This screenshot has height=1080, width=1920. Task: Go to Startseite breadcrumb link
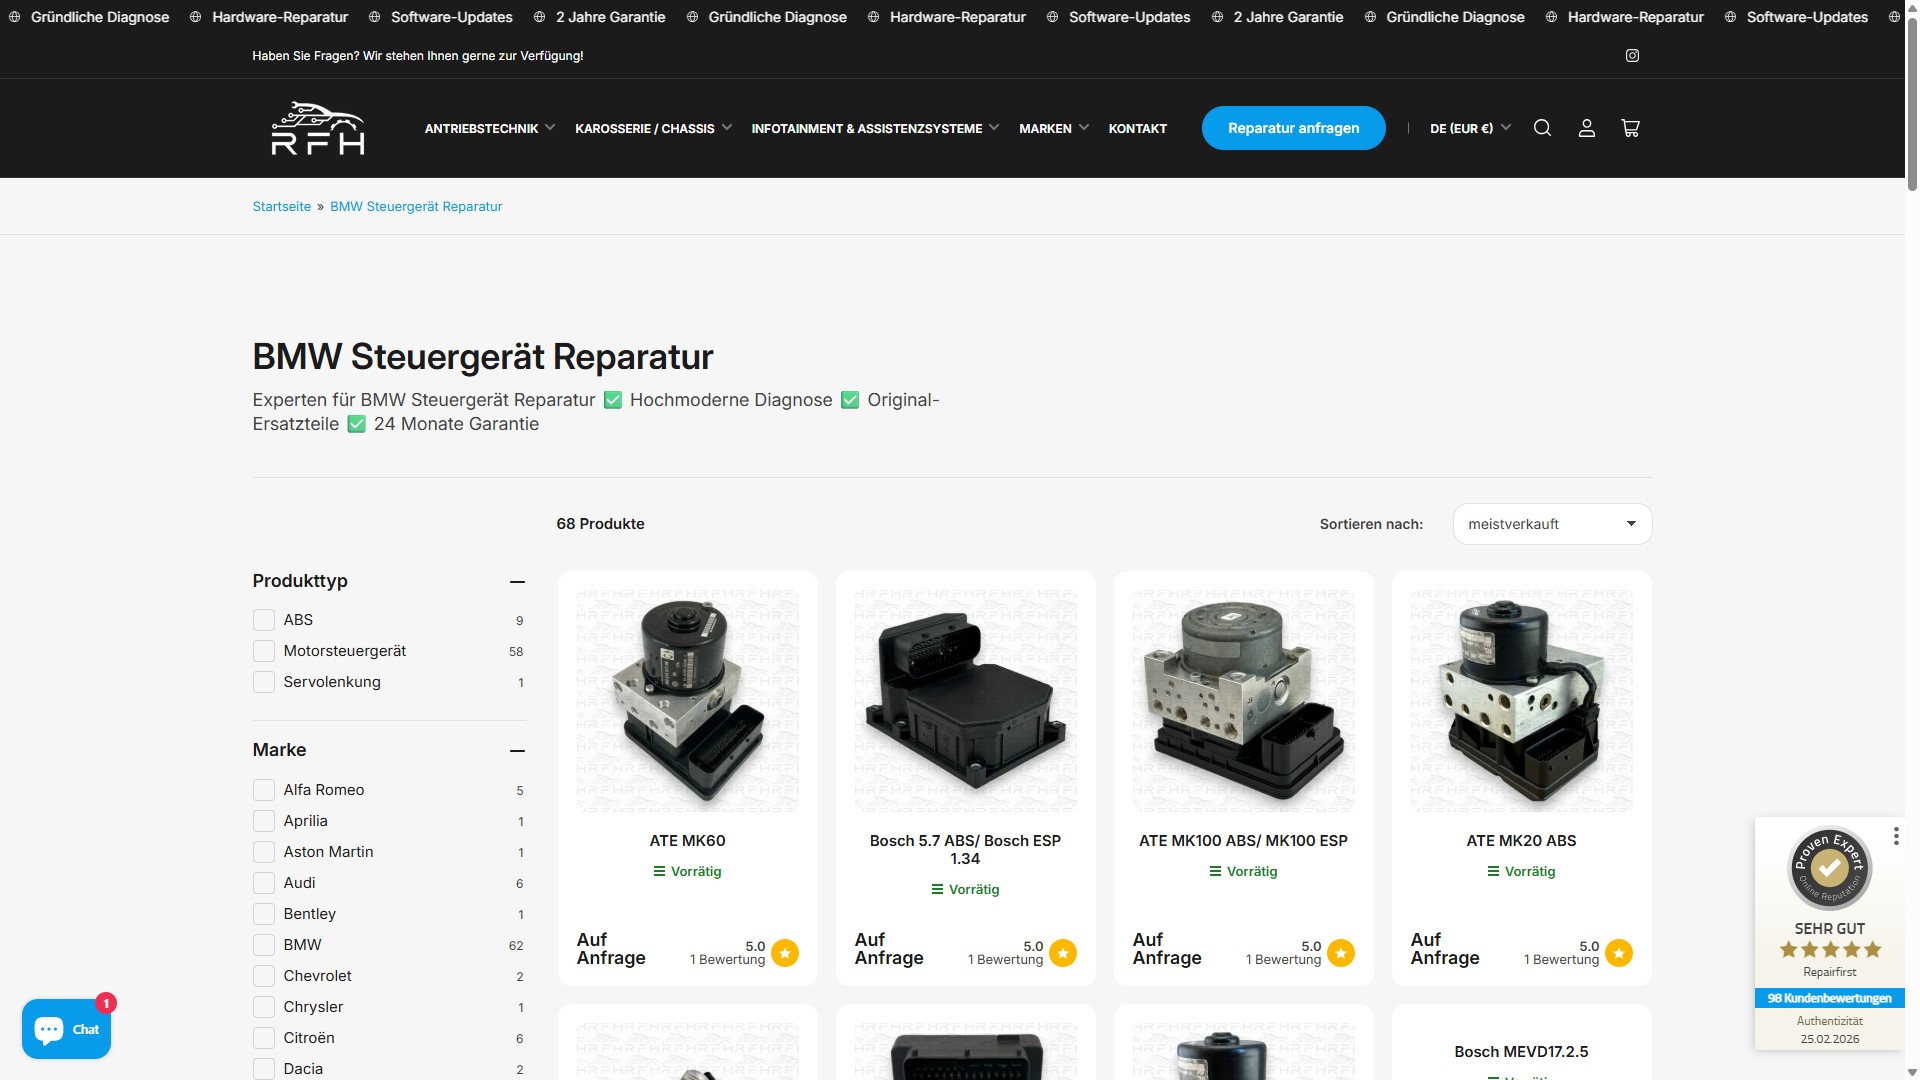281,207
